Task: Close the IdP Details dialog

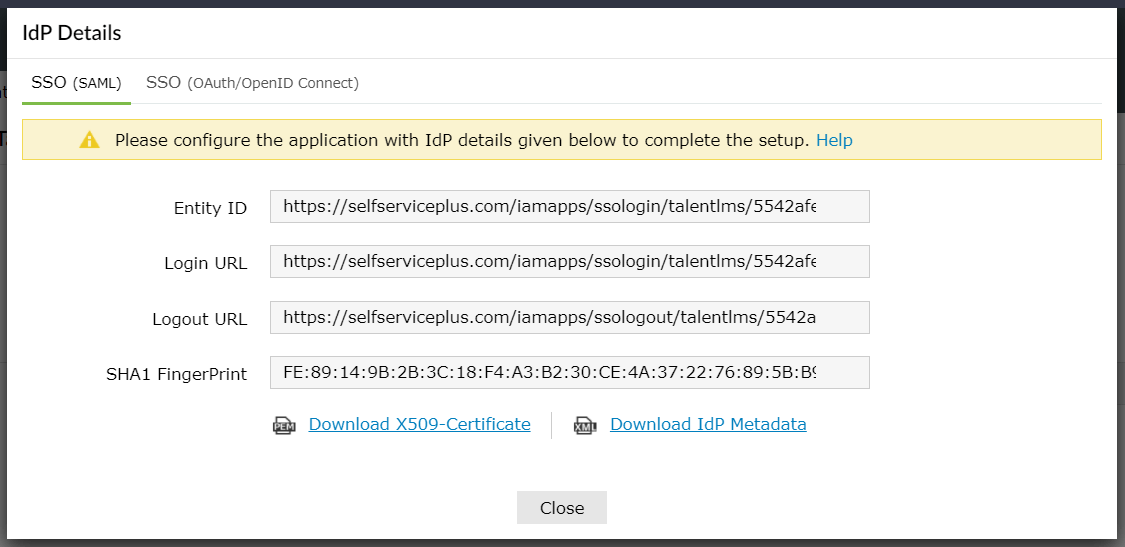Action: (562, 508)
